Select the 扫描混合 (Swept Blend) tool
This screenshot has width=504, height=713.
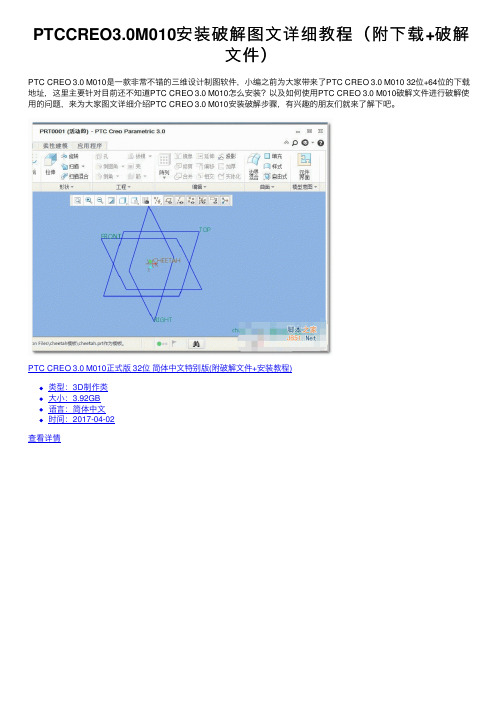click(75, 176)
